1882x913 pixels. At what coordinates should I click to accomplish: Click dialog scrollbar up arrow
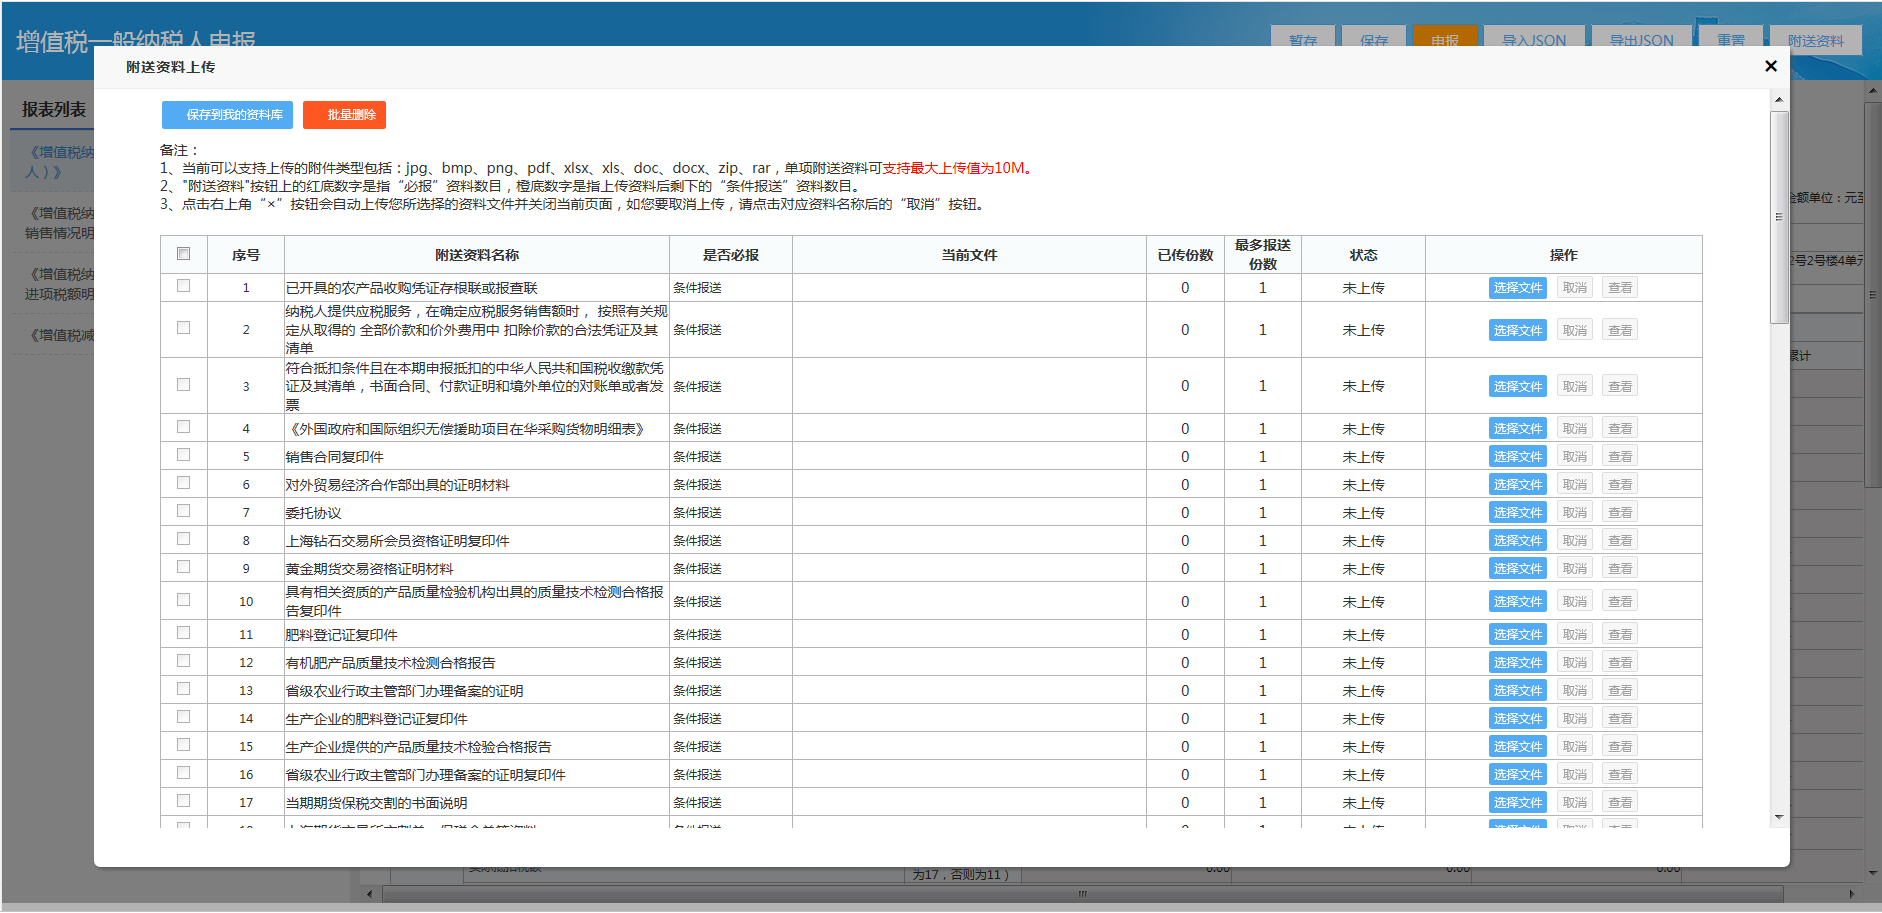[1779, 99]
